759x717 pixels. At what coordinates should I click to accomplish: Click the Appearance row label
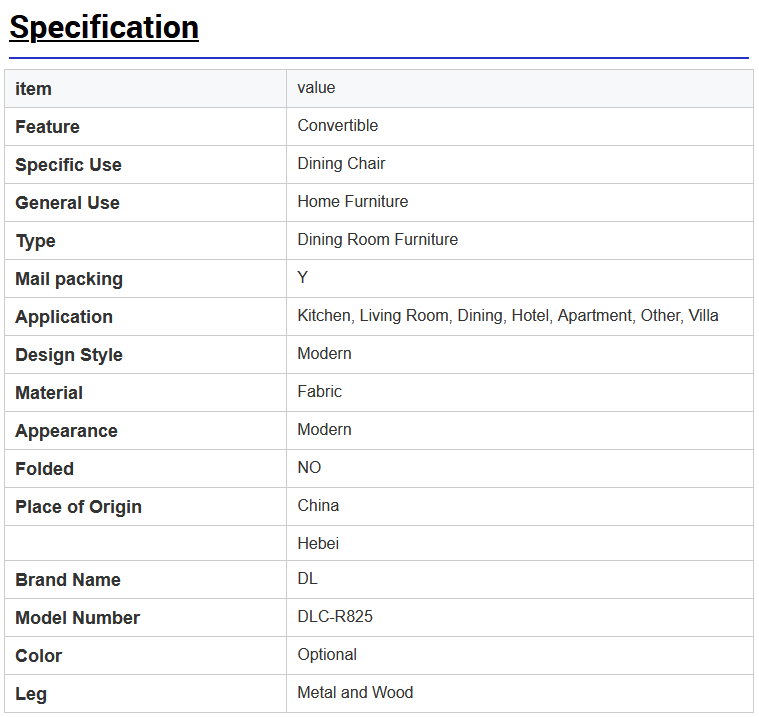click(66, 431)
